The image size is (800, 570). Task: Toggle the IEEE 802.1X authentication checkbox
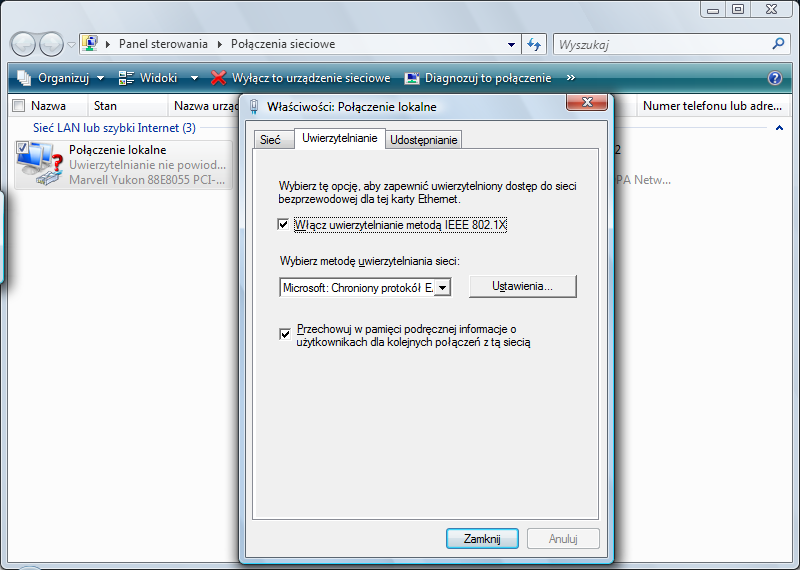click(284, 225)
